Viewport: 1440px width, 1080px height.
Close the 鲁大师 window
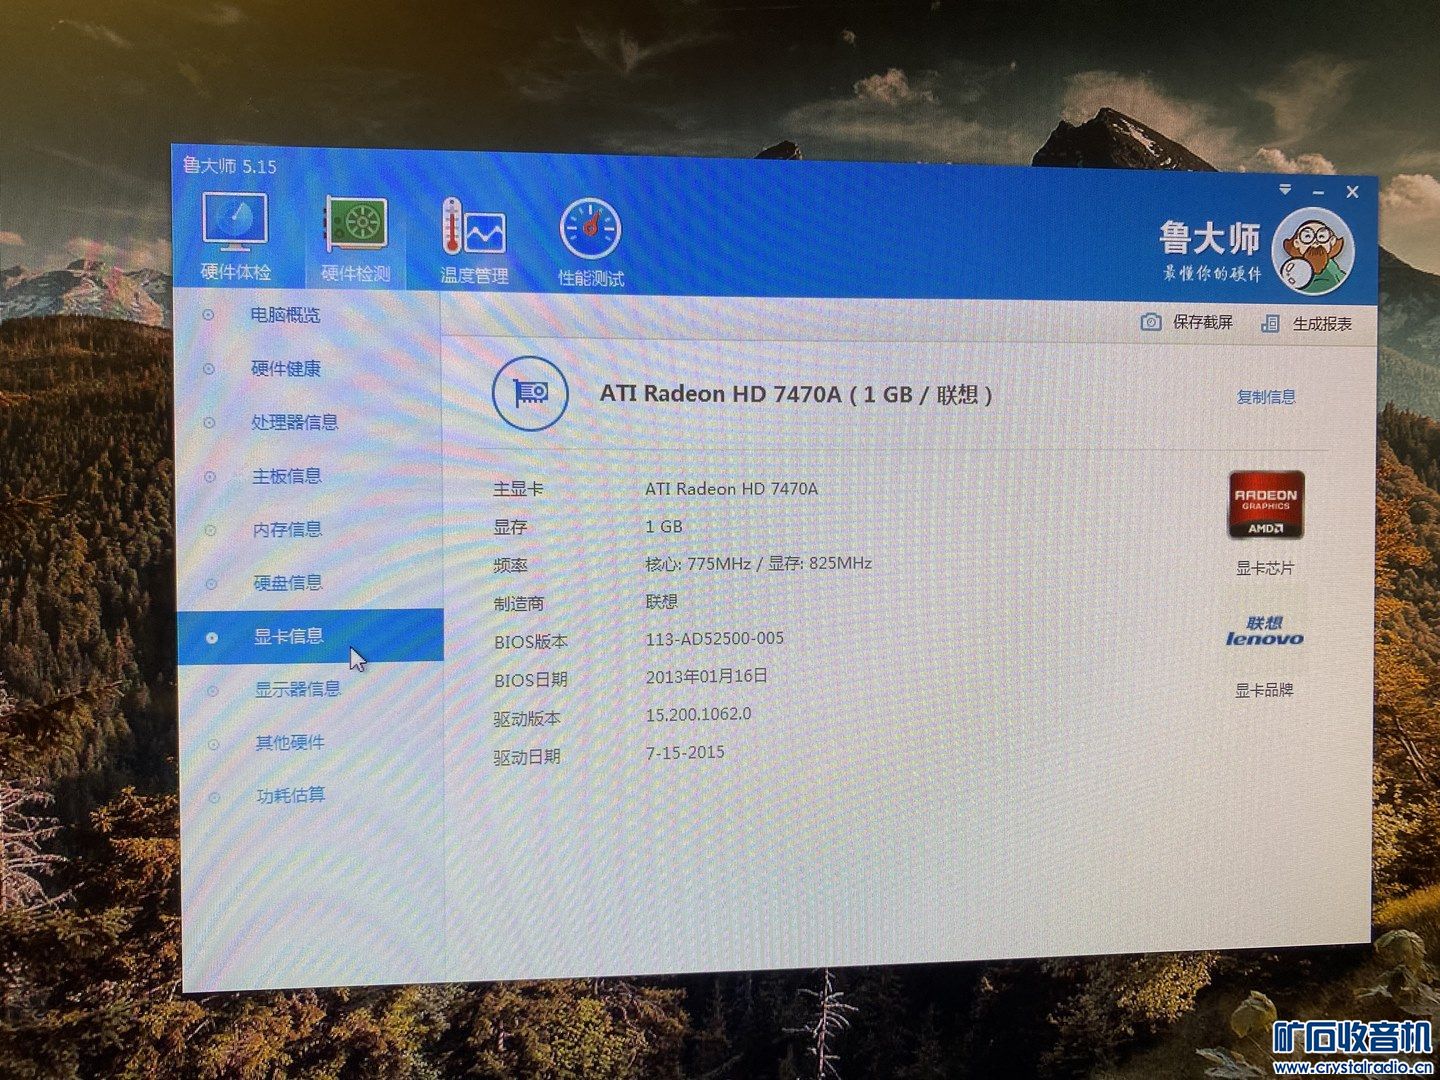click(x=1352, y=192)
